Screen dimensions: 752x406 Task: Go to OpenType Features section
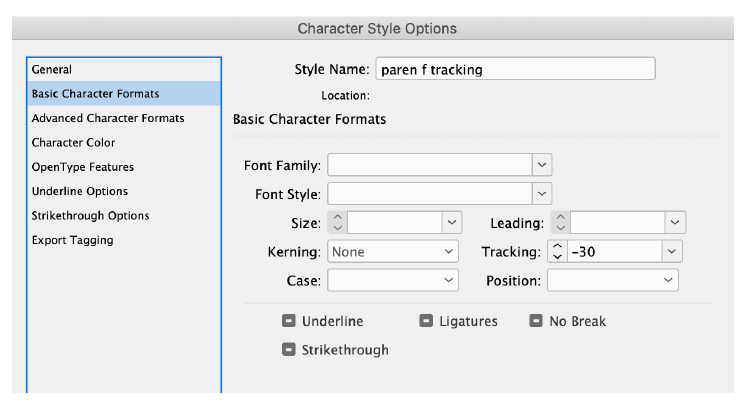pyautogui.click(x=124, y=167)
